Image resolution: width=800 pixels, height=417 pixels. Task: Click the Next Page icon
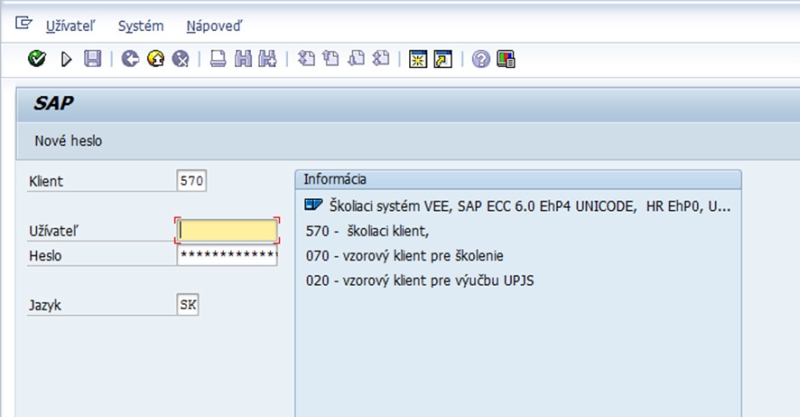pyautogui.click(x=356, y=59)
